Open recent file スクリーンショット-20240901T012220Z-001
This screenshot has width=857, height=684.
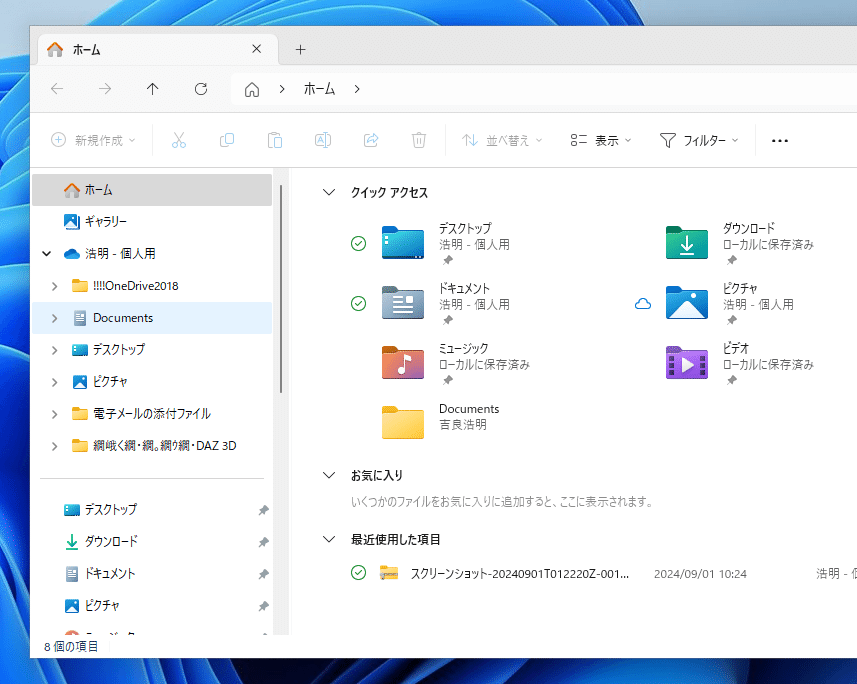click(519, 574)
